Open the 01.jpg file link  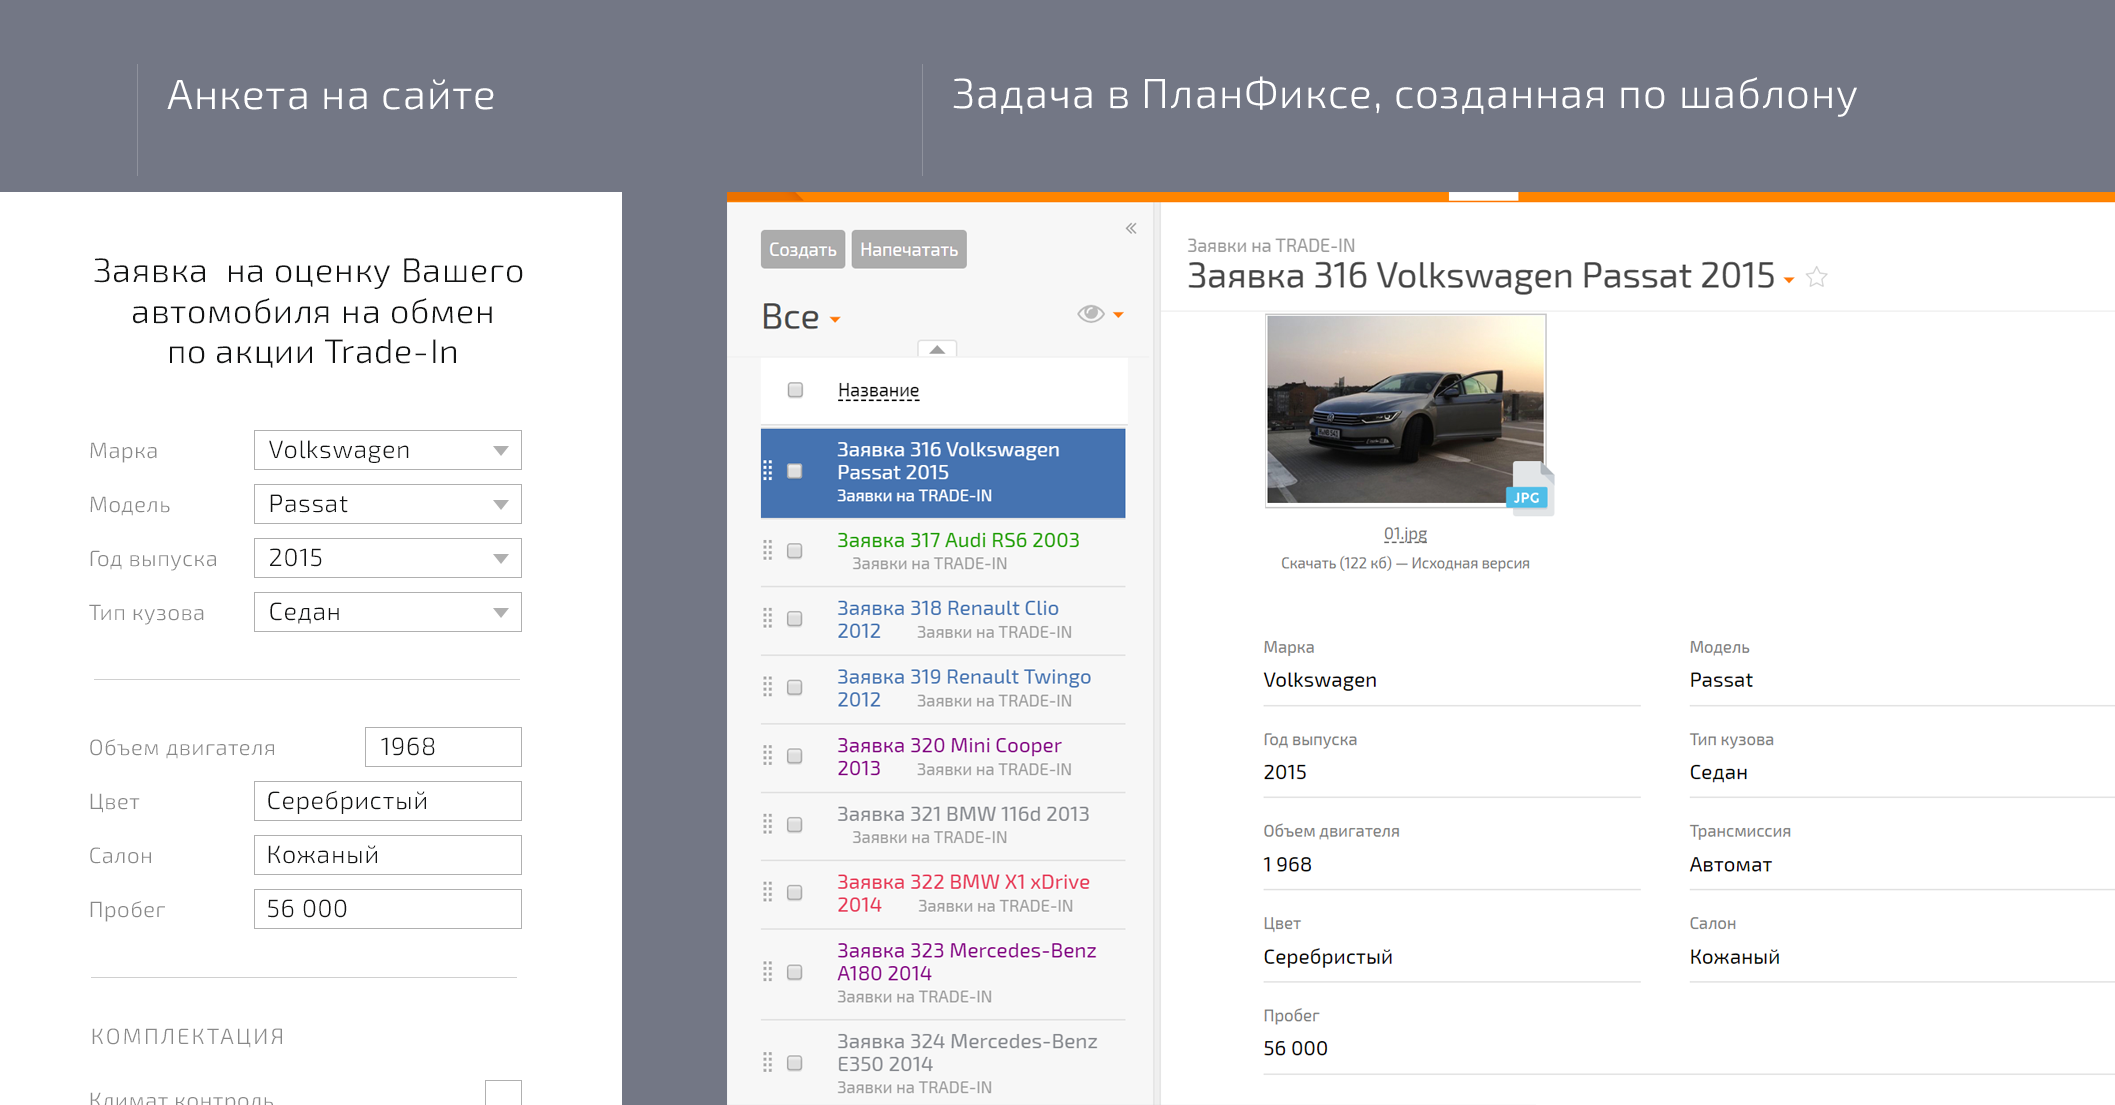(x=1405, y=534)
